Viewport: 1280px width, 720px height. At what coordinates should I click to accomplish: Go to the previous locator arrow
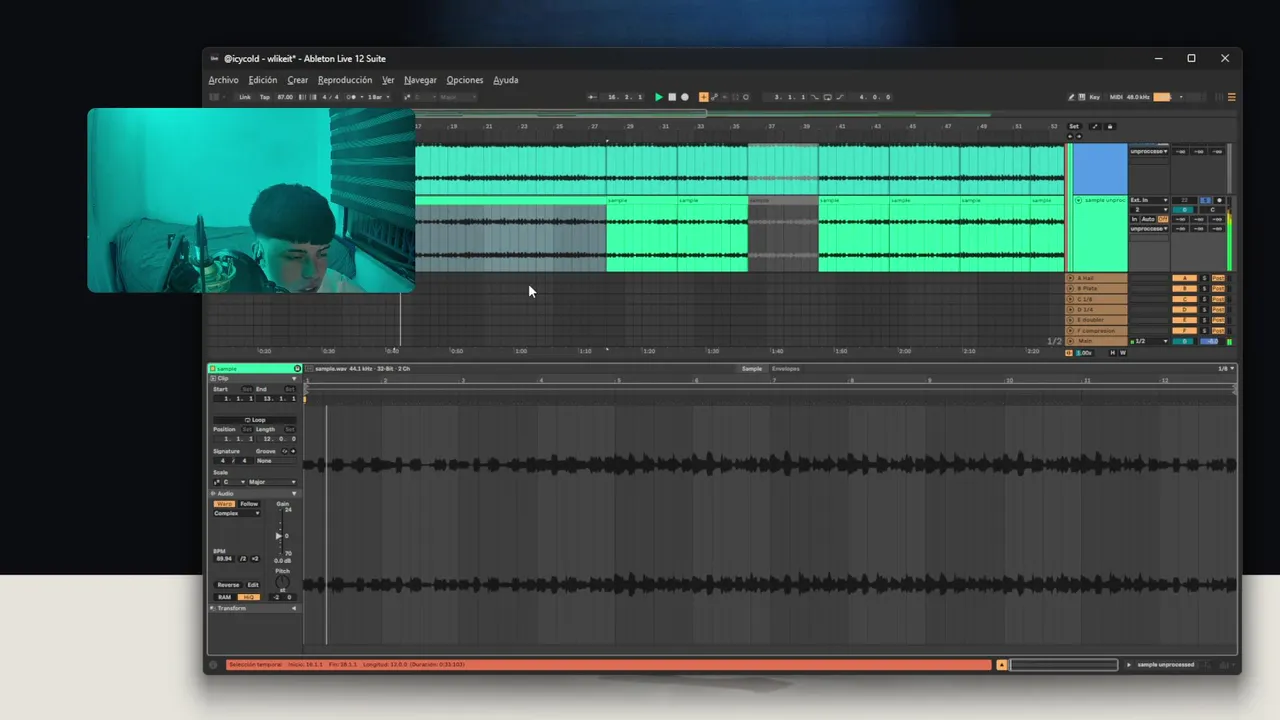[x=1070, y=136]
